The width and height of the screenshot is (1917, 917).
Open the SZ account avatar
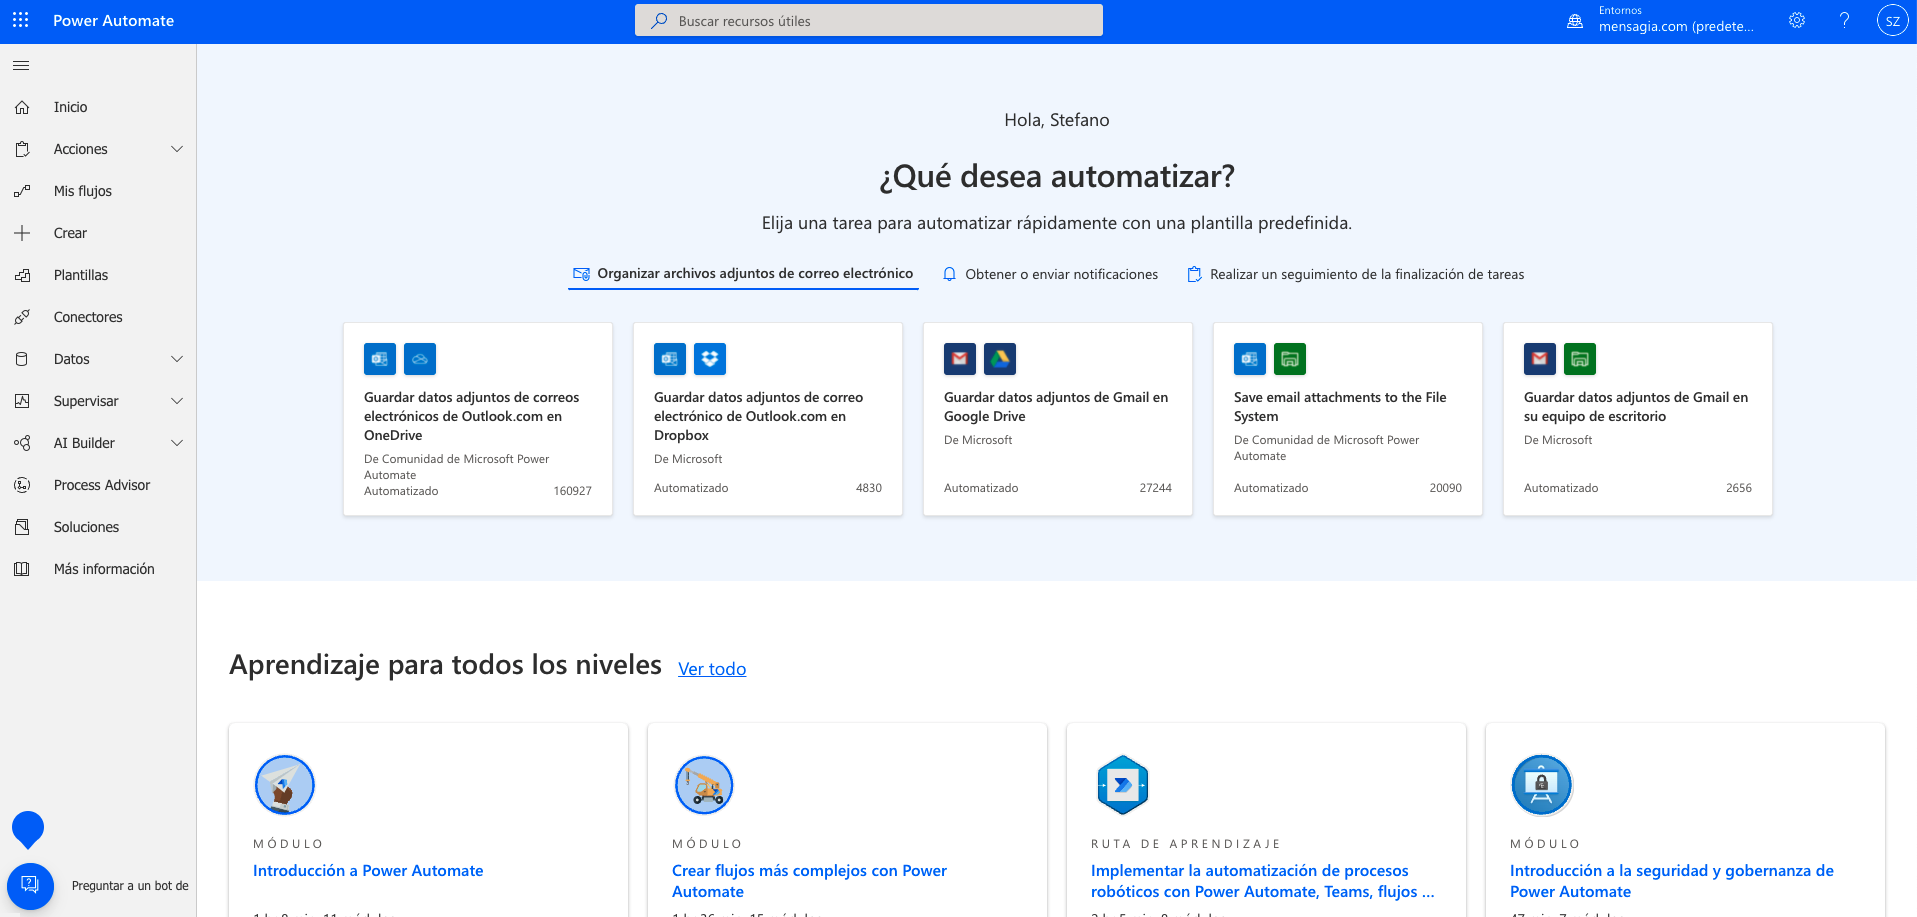point(1892,20)
